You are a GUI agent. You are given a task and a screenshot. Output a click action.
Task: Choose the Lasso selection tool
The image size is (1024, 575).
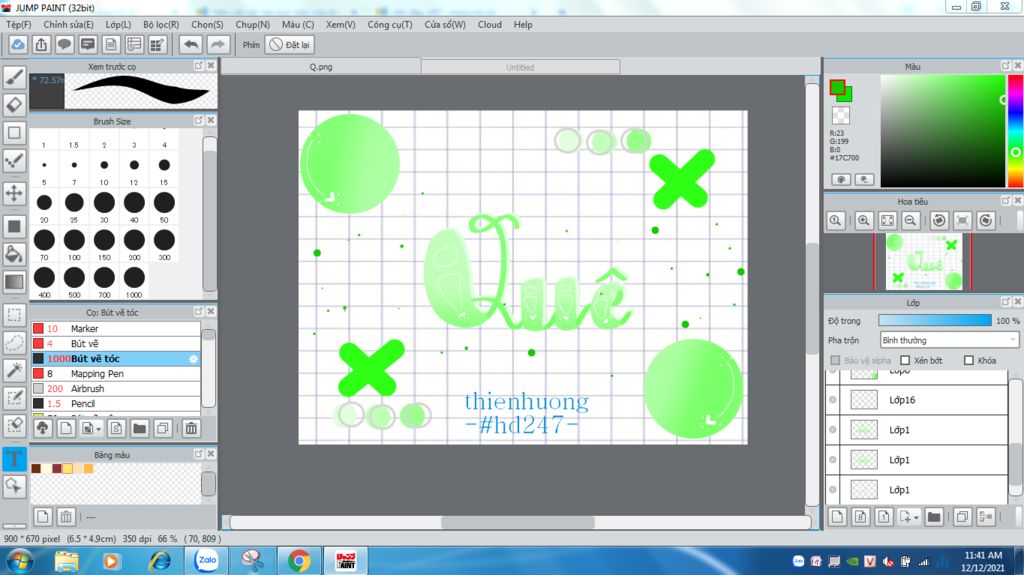(14, 342)
